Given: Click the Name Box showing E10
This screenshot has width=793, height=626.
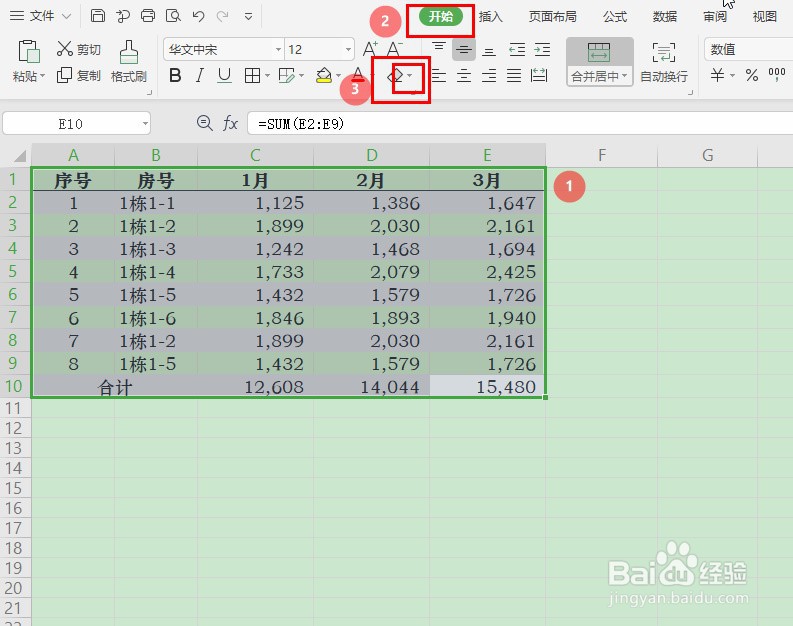Looking at the screenshot, I should coord(76,123).
